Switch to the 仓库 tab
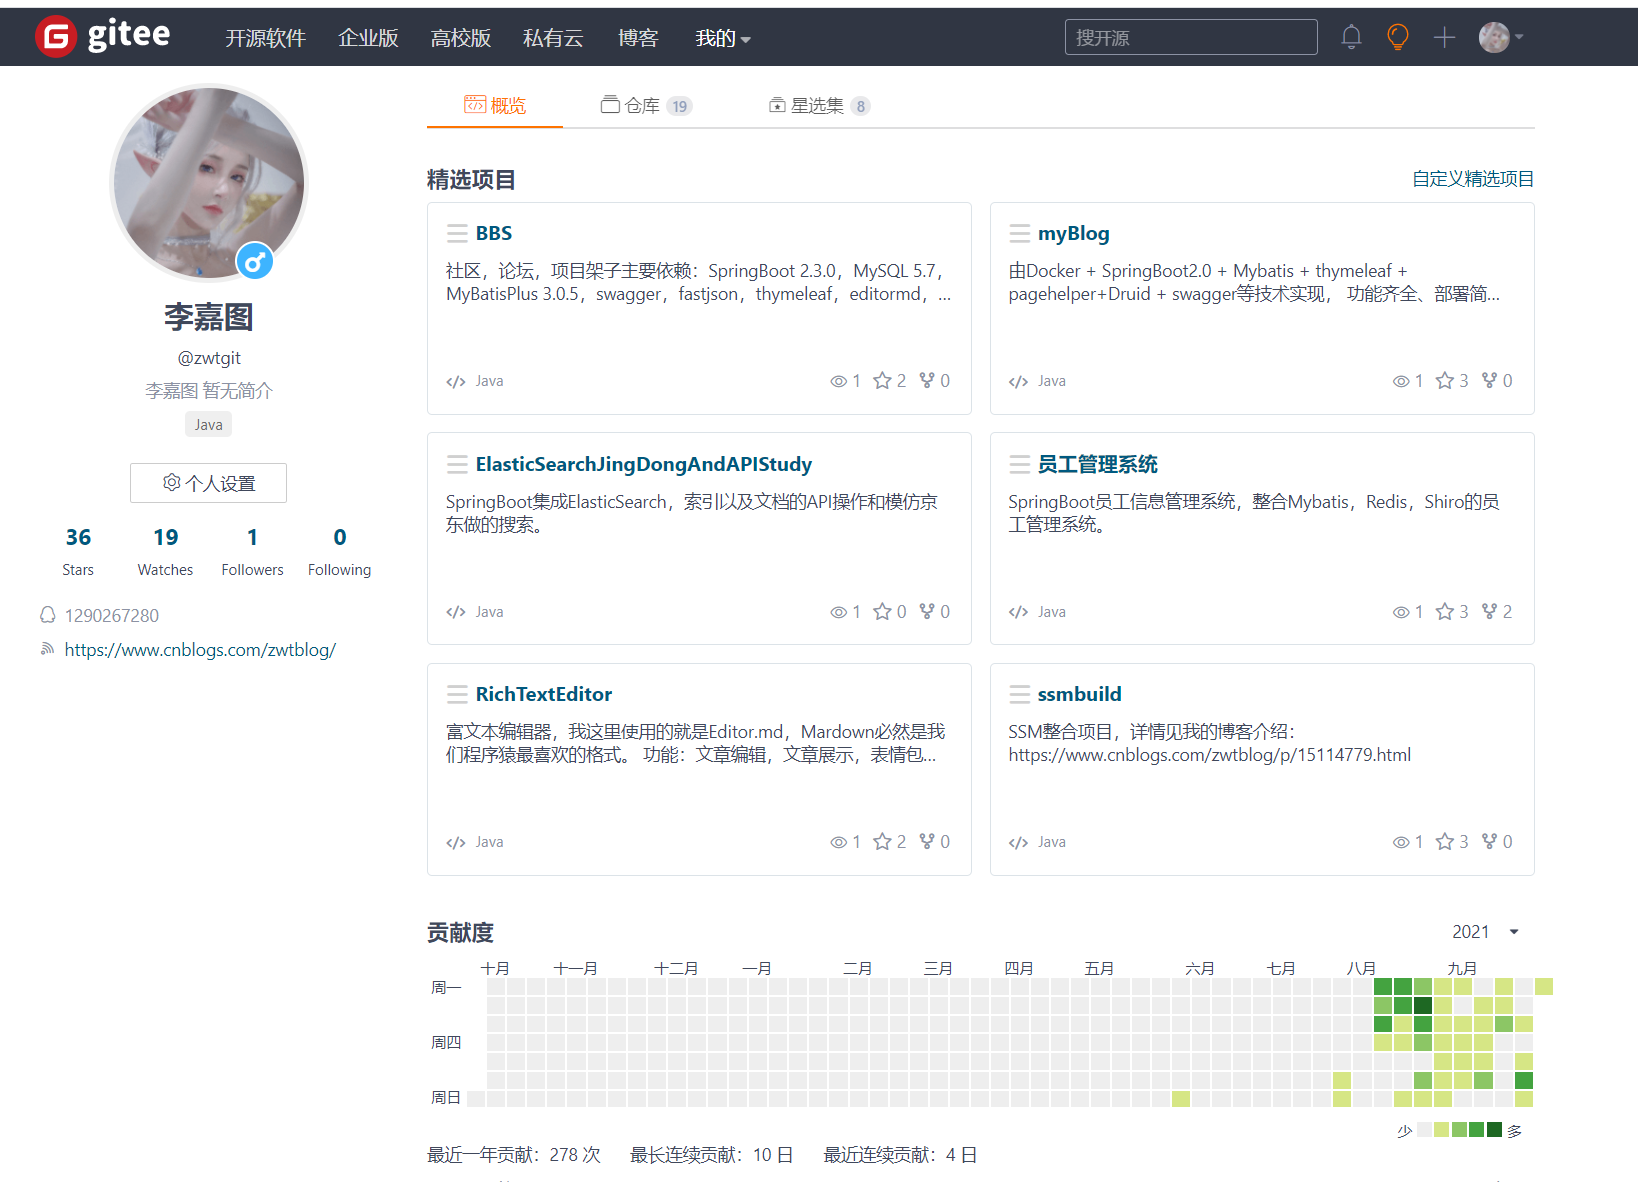Screen dimensions: 1638x1182 click(x=646, y=105)
